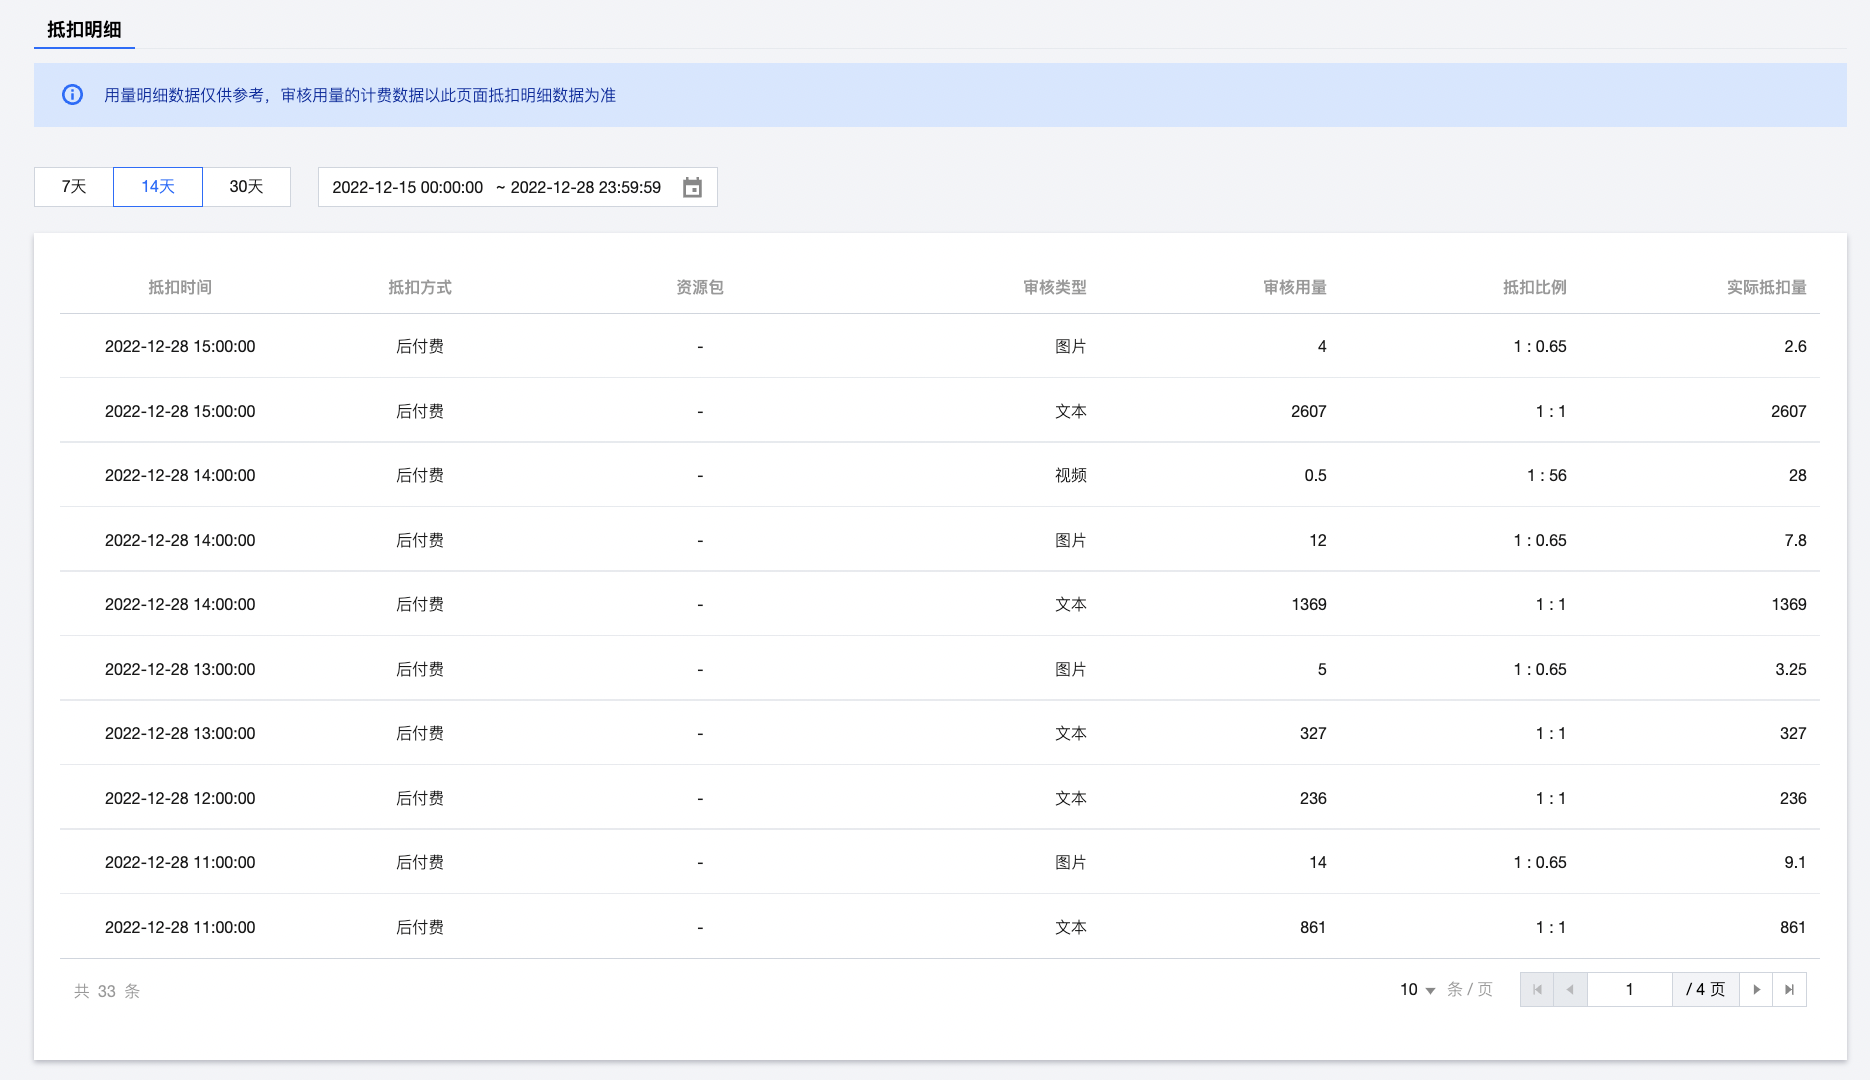Click the 审核用量 value 0.5
Viewport: 1870px width, 1080px height.
pyautogui.click(x=1316, y=476)
